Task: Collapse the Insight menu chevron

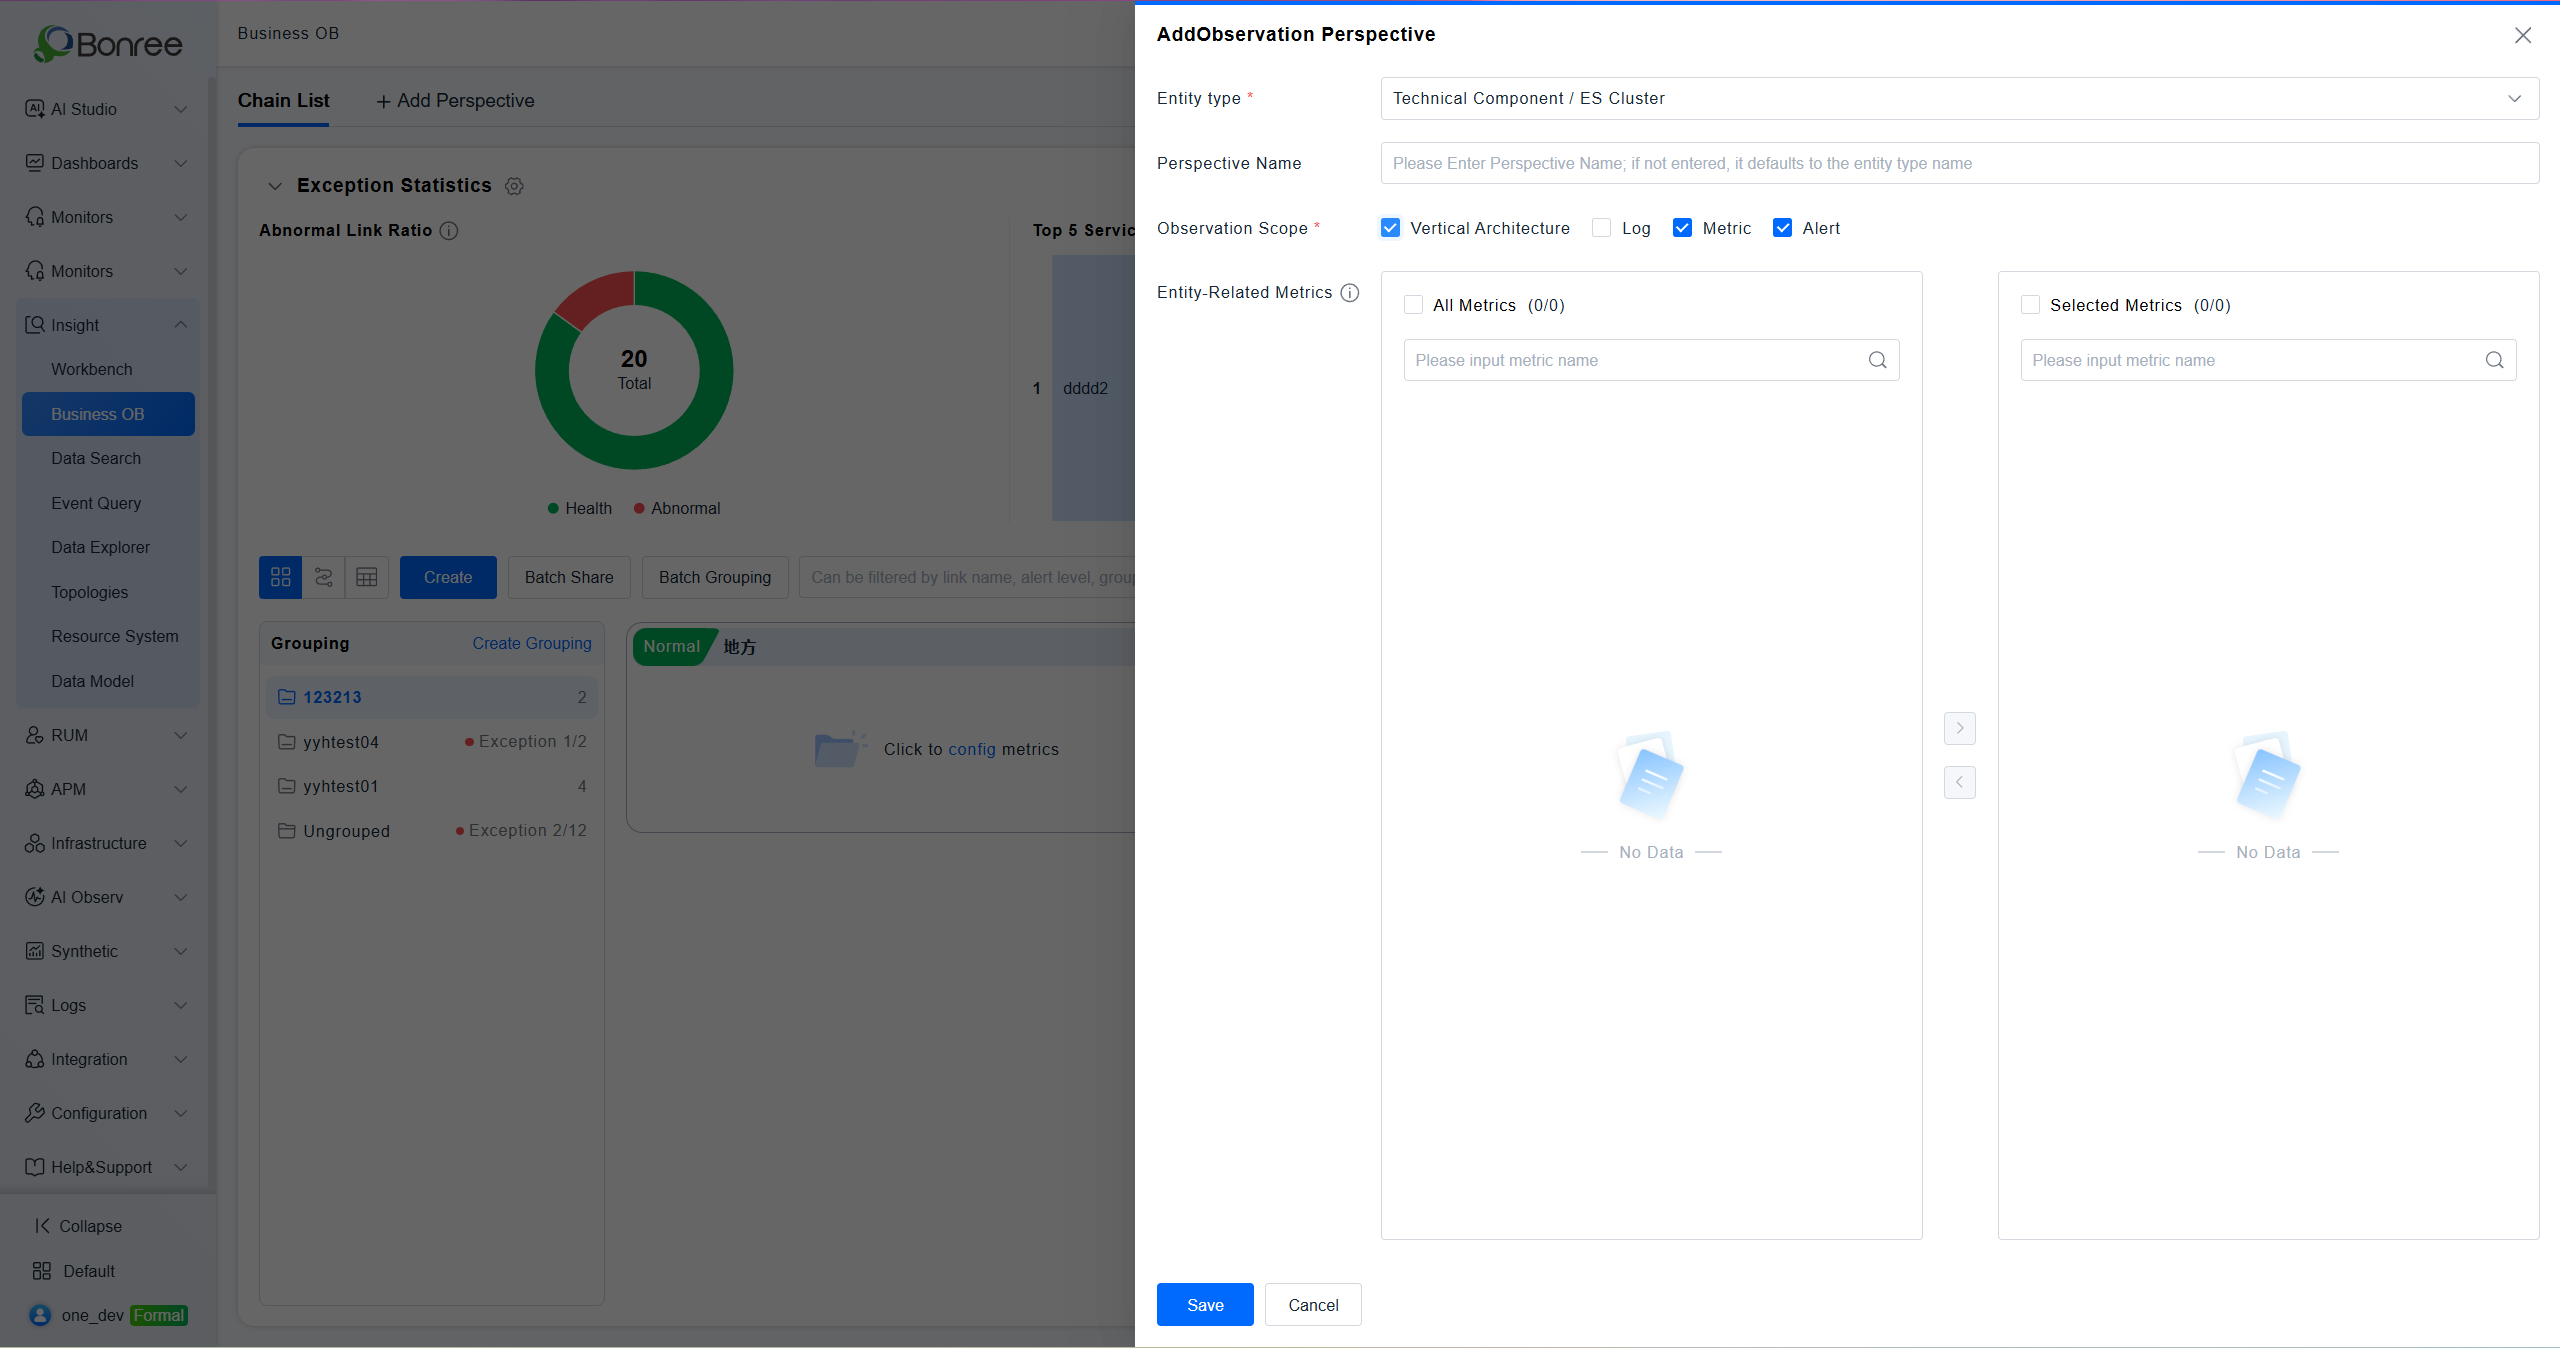Action: (181, 324)
